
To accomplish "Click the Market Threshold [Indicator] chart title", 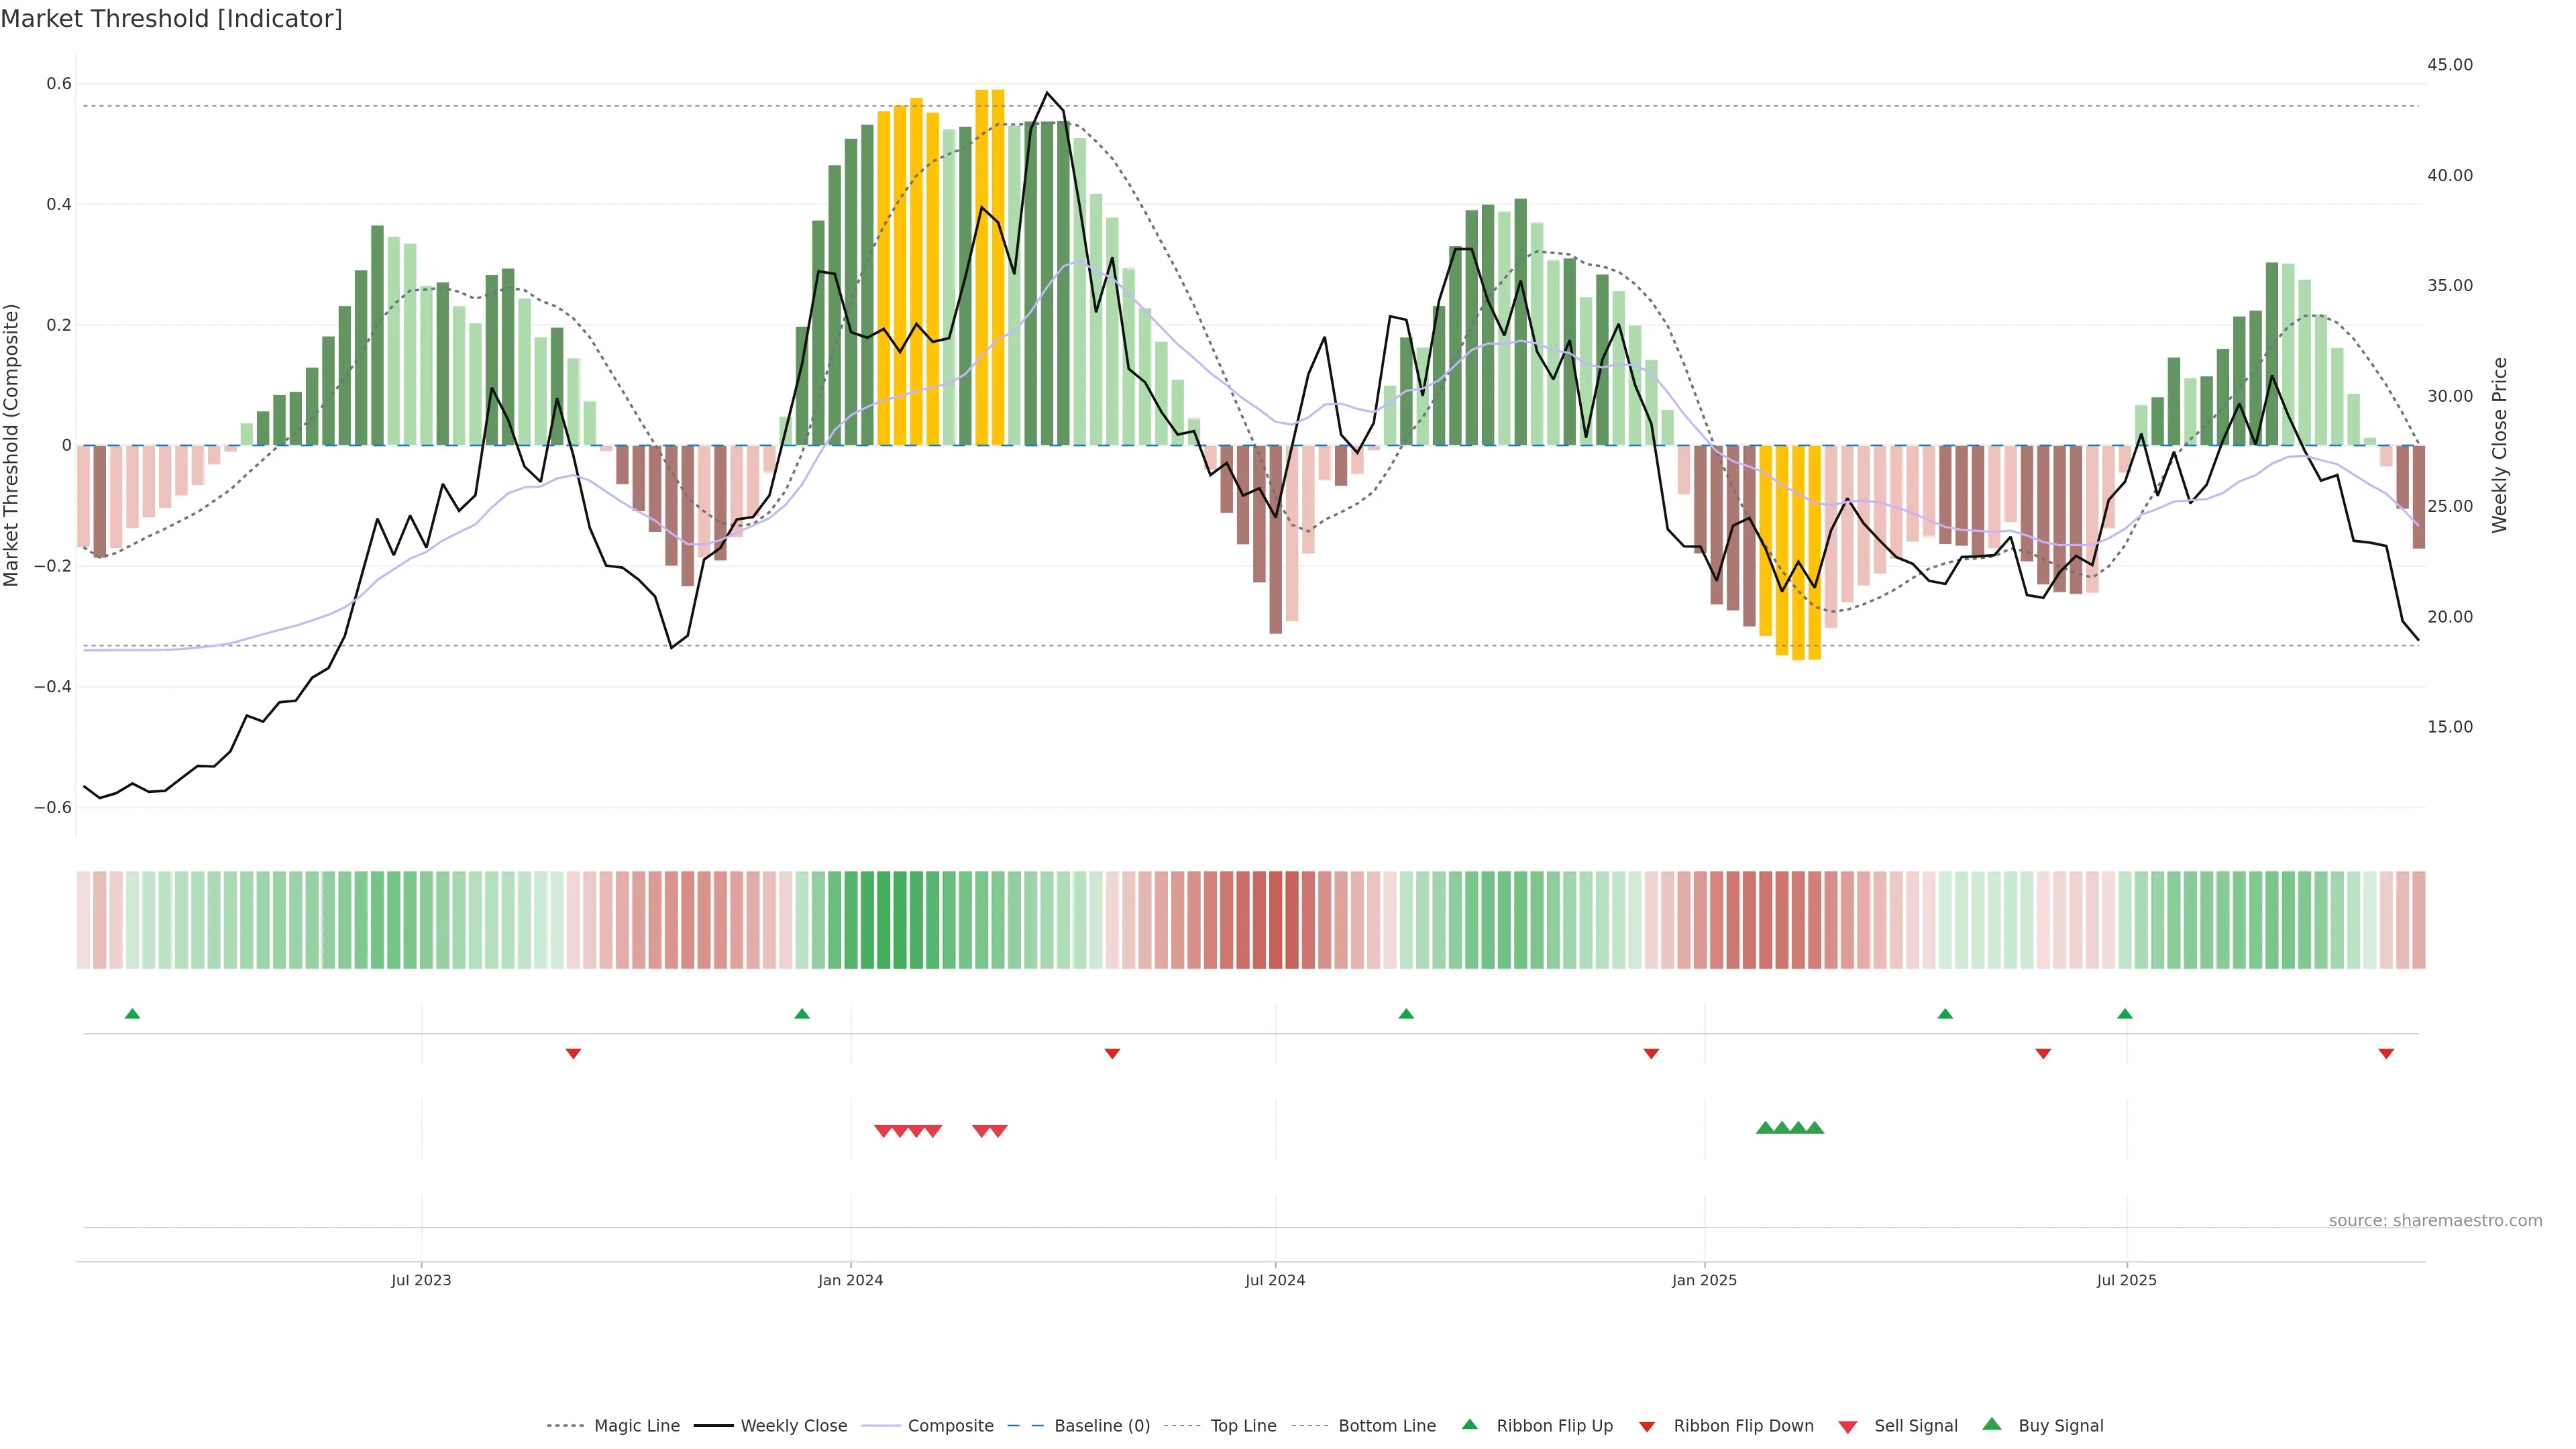I will coord(171,19).
